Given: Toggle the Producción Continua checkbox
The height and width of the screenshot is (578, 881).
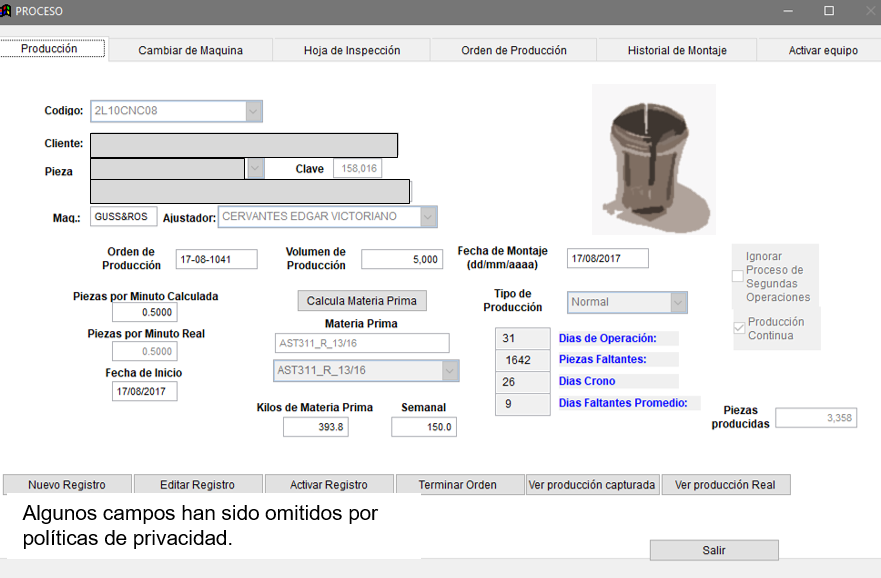Looking at the screenshot, I should point(739,328).
